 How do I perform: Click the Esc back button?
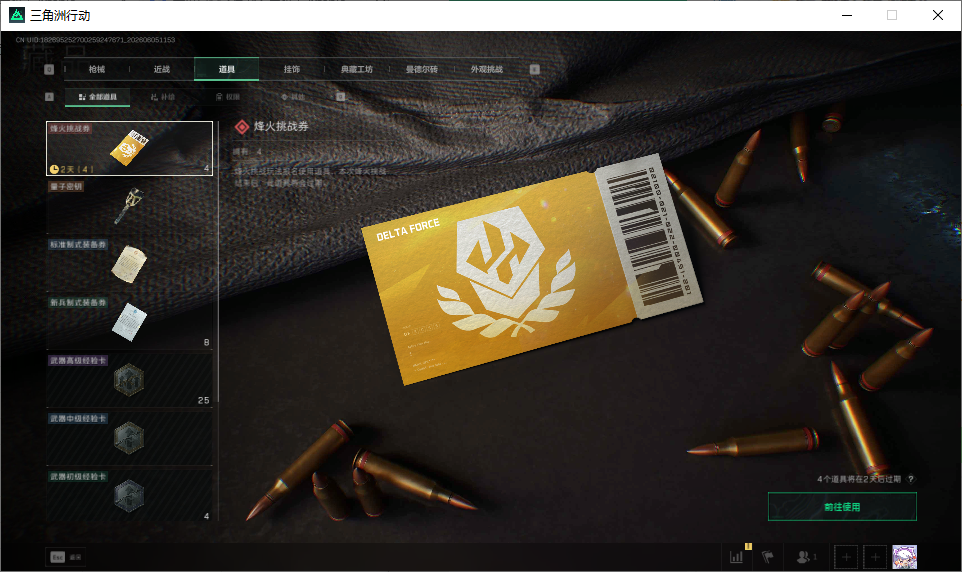(66, 557)
